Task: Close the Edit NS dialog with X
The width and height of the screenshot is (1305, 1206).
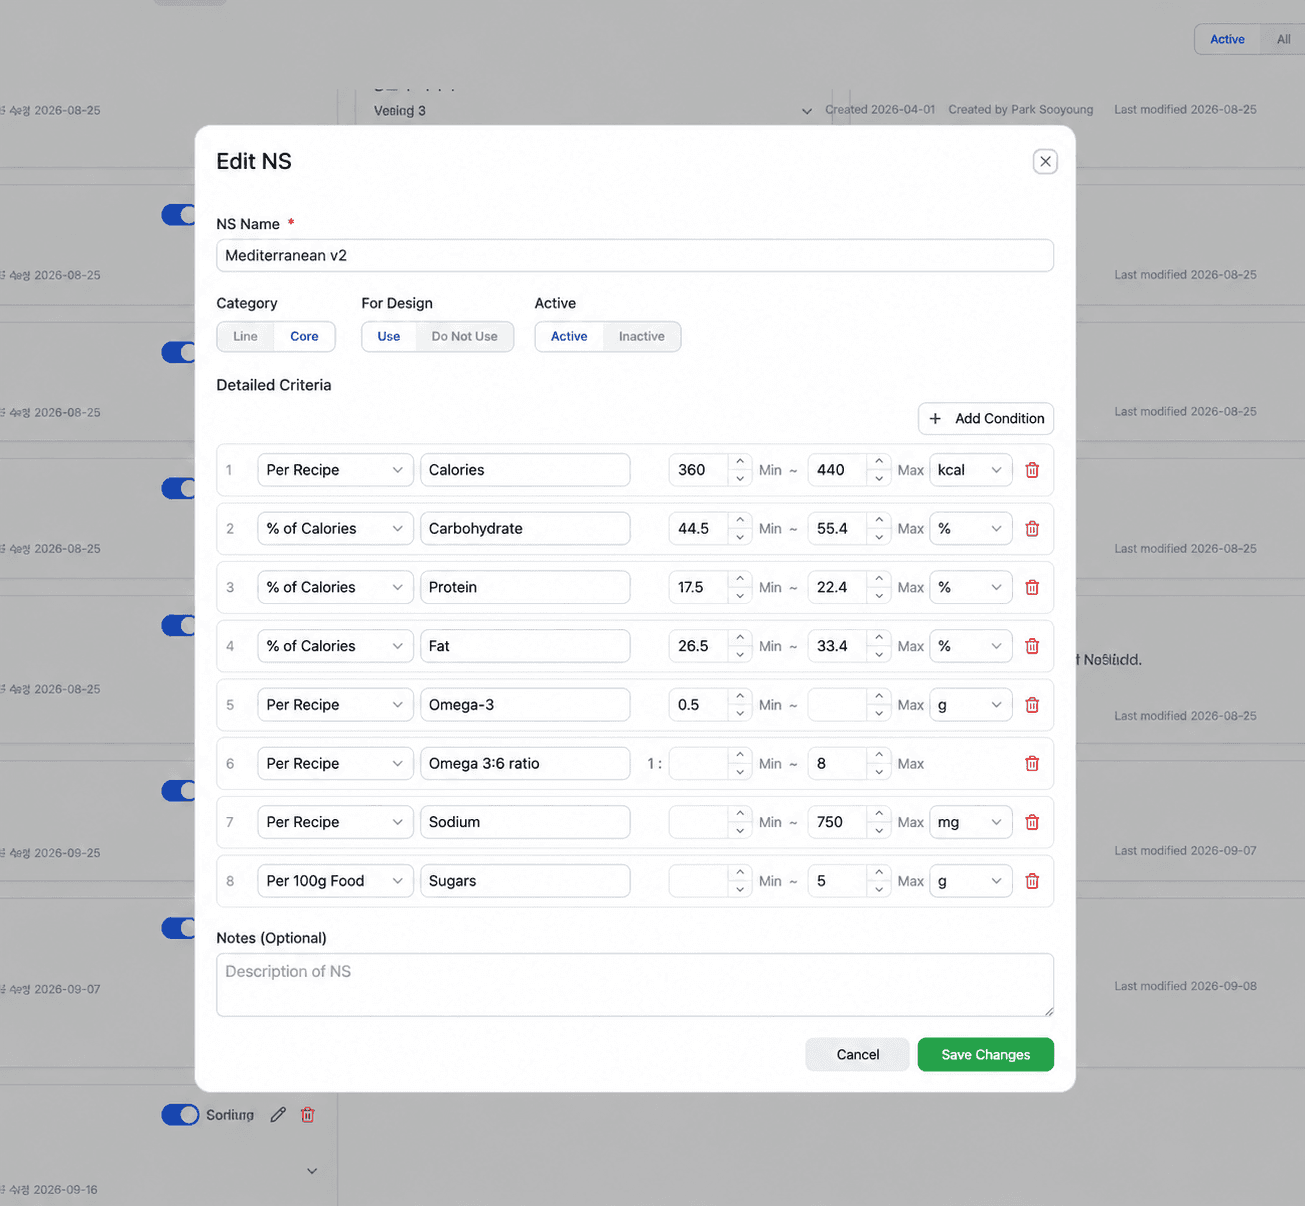Action: (x=1045, y=161)
